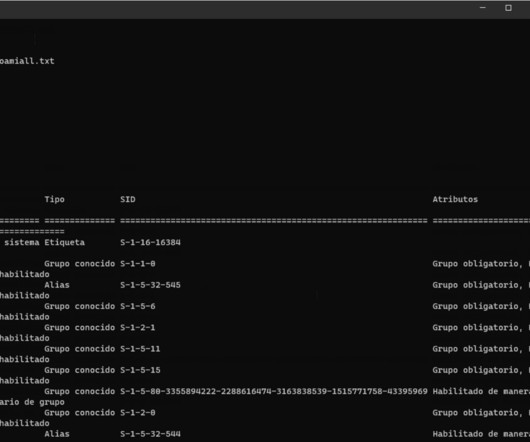Image resolution: width=530 pixels, height=442 pixels.
Task: Click the Etiqueta type entry
Action: (65, 243)
